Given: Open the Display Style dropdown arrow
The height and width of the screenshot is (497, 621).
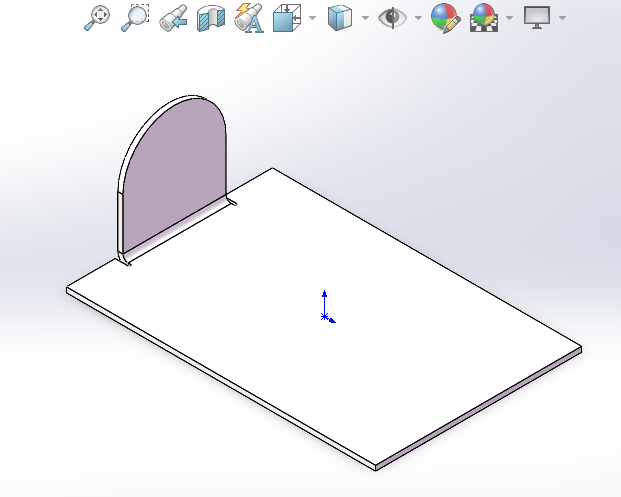Looking at the screenshot, I should pyautogui.click(x=366, y=18).
